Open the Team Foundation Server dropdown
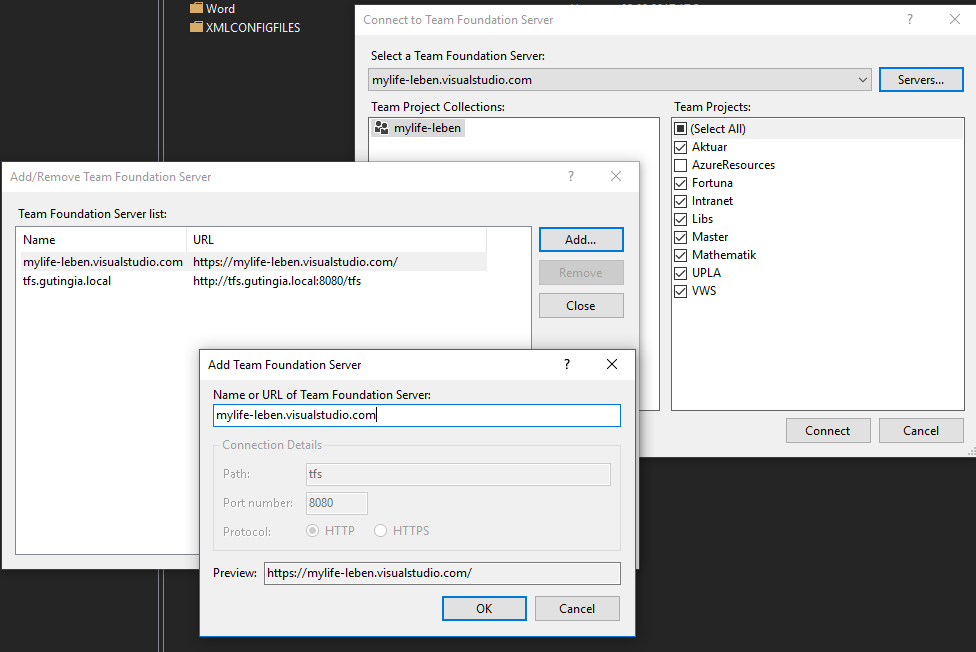 tap(863, 80)
